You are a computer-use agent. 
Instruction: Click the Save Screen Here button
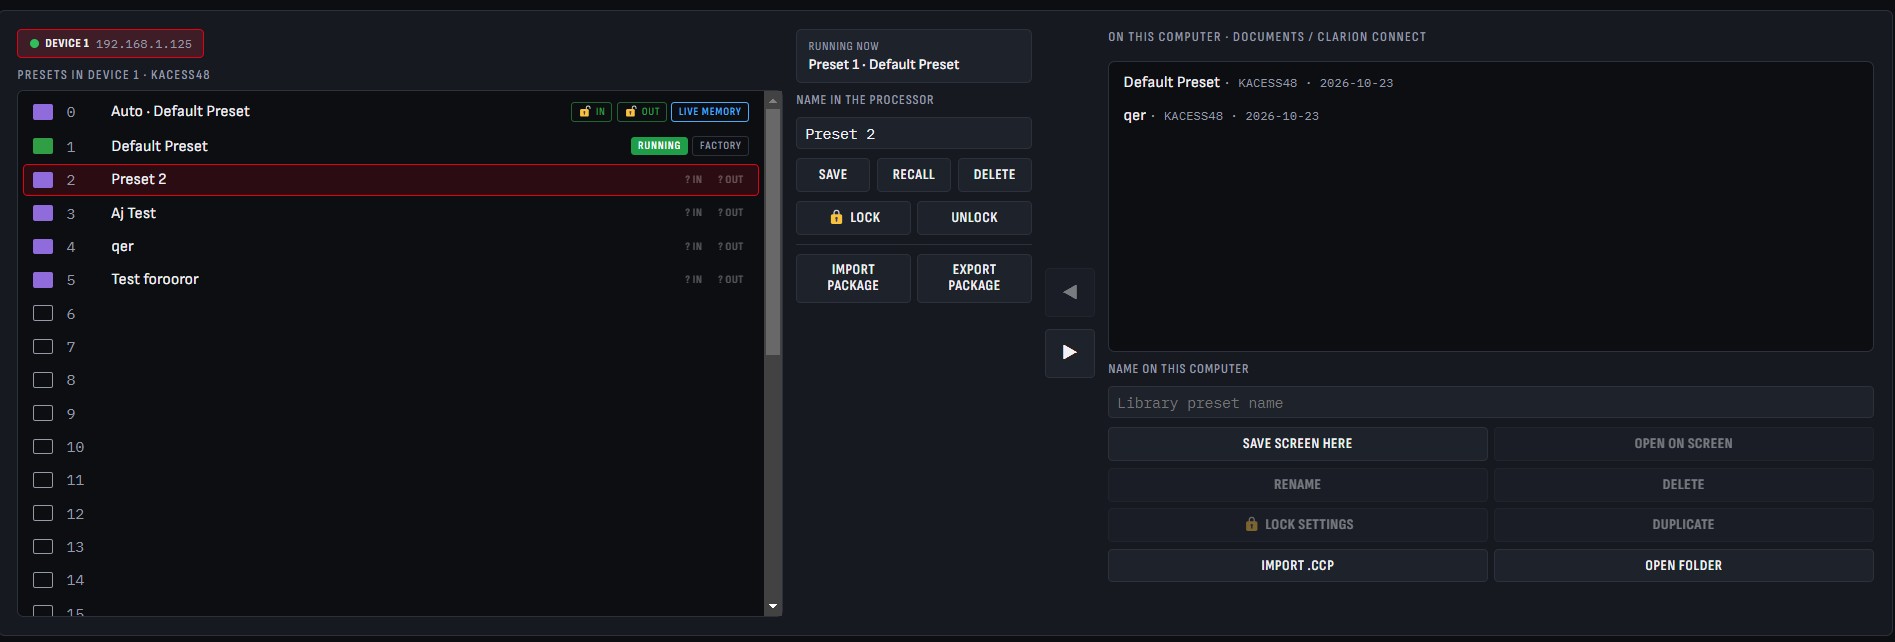[1298, 444]
